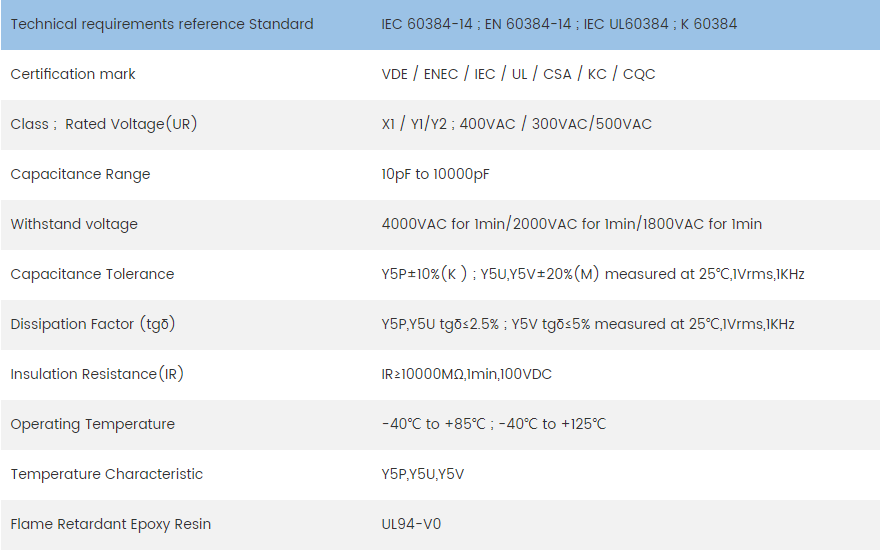This screenshot has height=551, width=880.
Task: Select the '10pF to 10000pF' value
Action: pyautogui.click(x=435, y=174)
